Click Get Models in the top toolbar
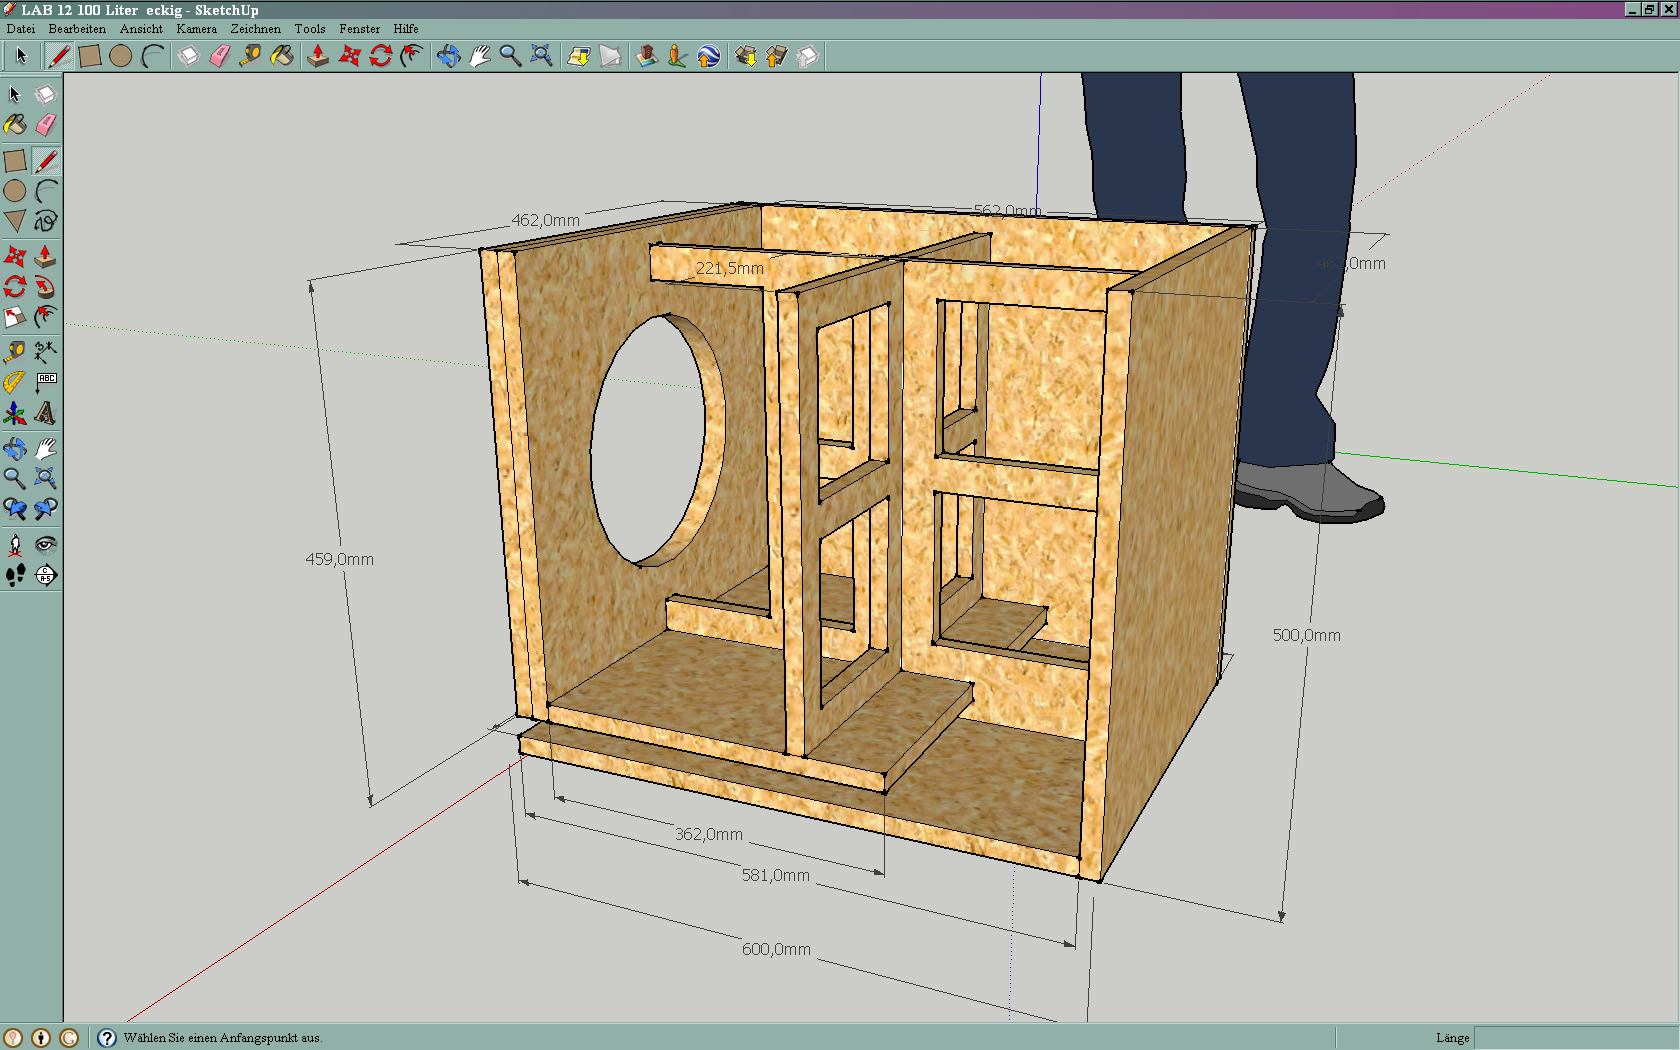Image resolution: width=1680 pixels, height=1050 pixels. point(745,56)
